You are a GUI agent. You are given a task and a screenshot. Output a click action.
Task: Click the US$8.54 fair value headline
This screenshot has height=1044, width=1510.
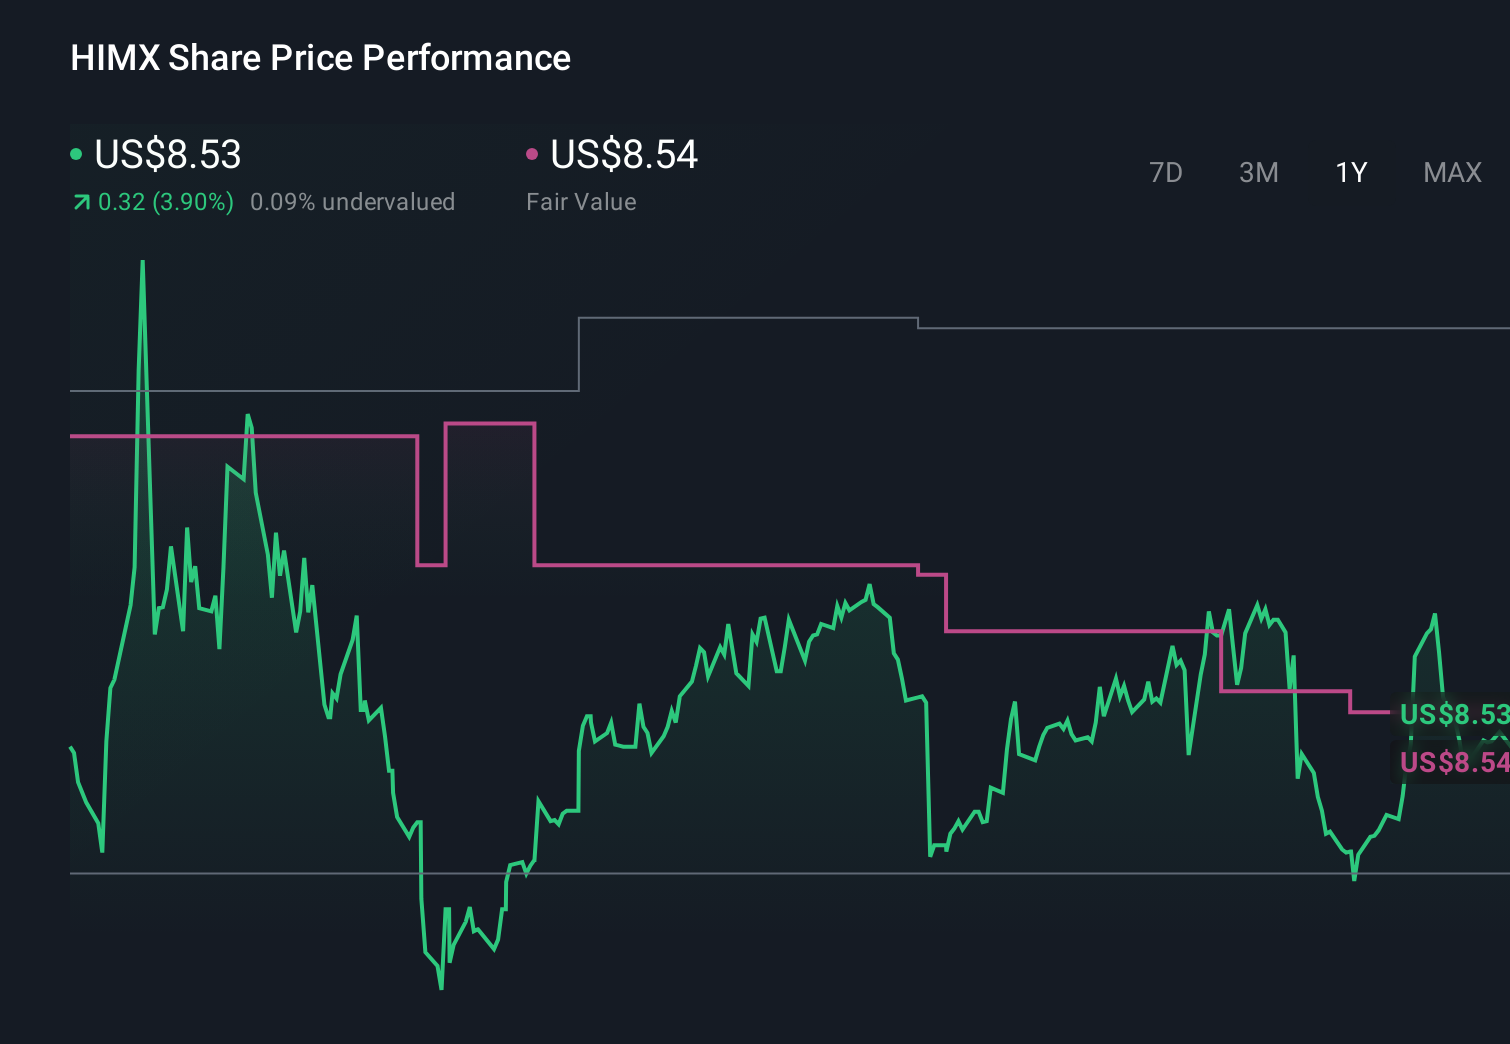click(624, 155)
